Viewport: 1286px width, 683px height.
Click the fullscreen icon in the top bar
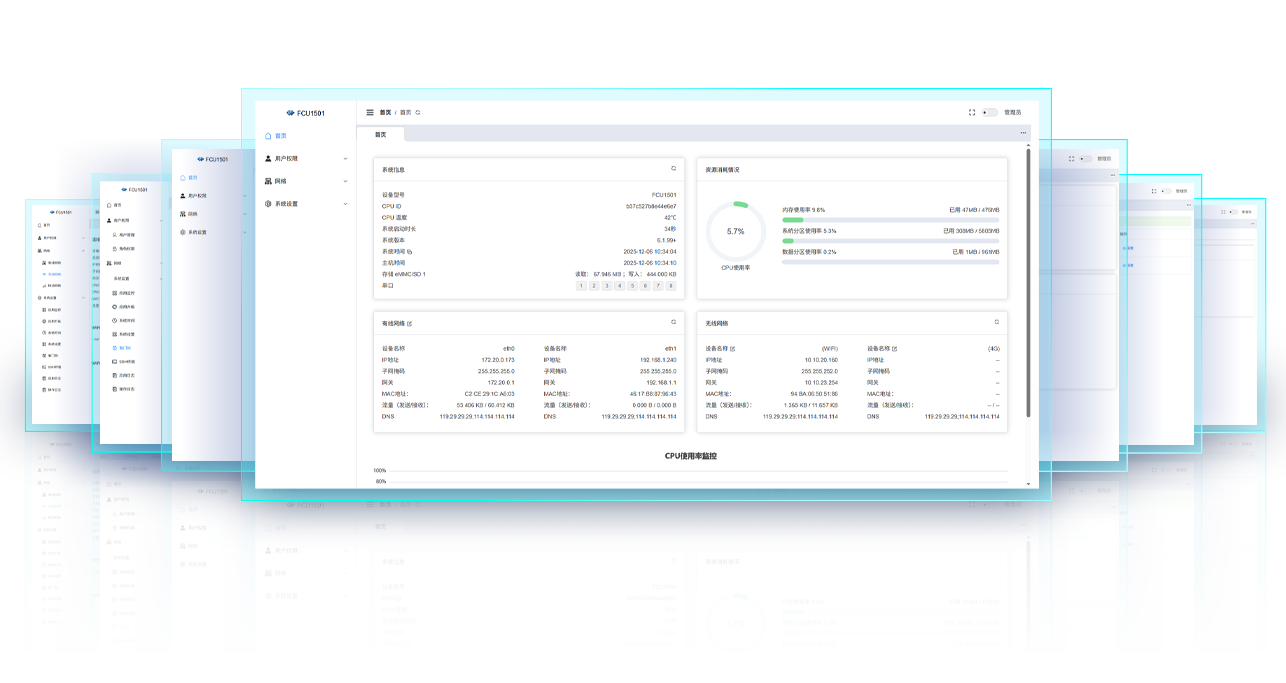(971, 112)
